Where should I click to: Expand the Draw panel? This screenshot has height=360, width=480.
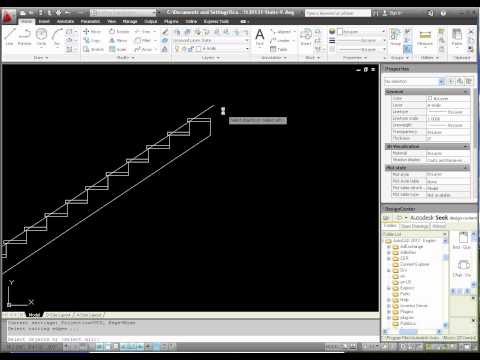point(41,58)
